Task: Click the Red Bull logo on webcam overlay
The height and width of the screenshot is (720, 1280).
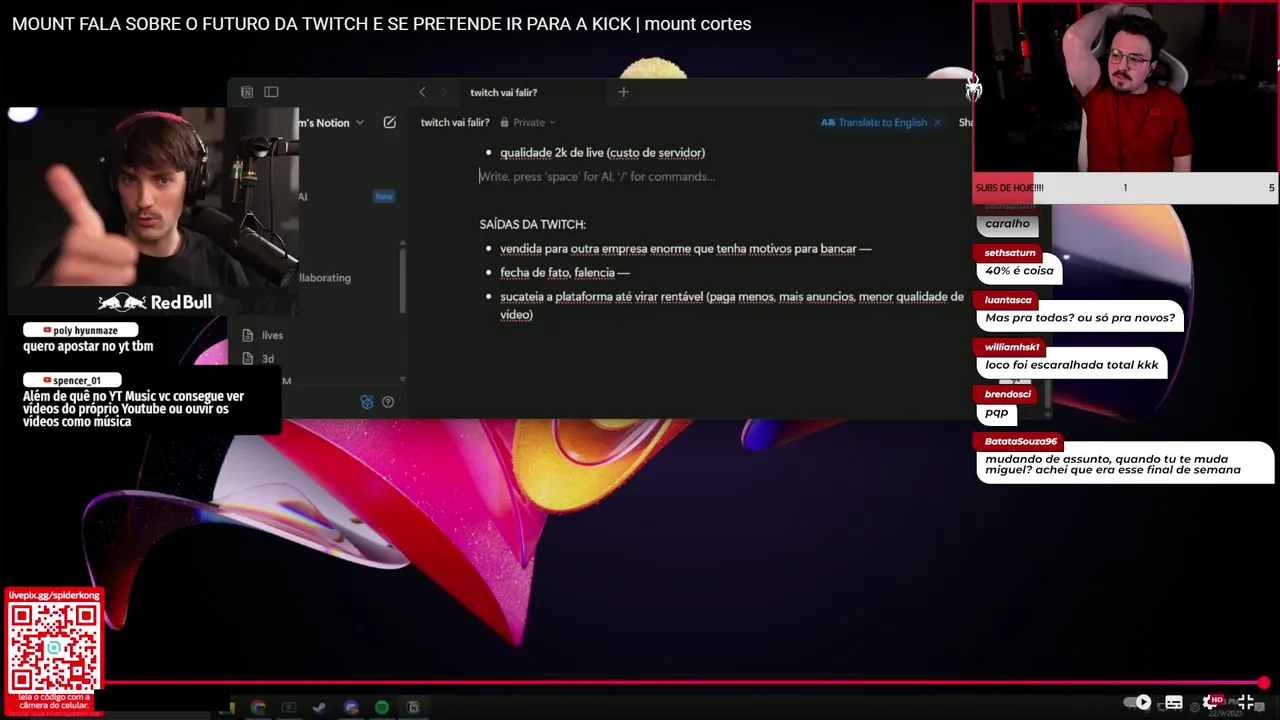Action: (x=154, y=302)
